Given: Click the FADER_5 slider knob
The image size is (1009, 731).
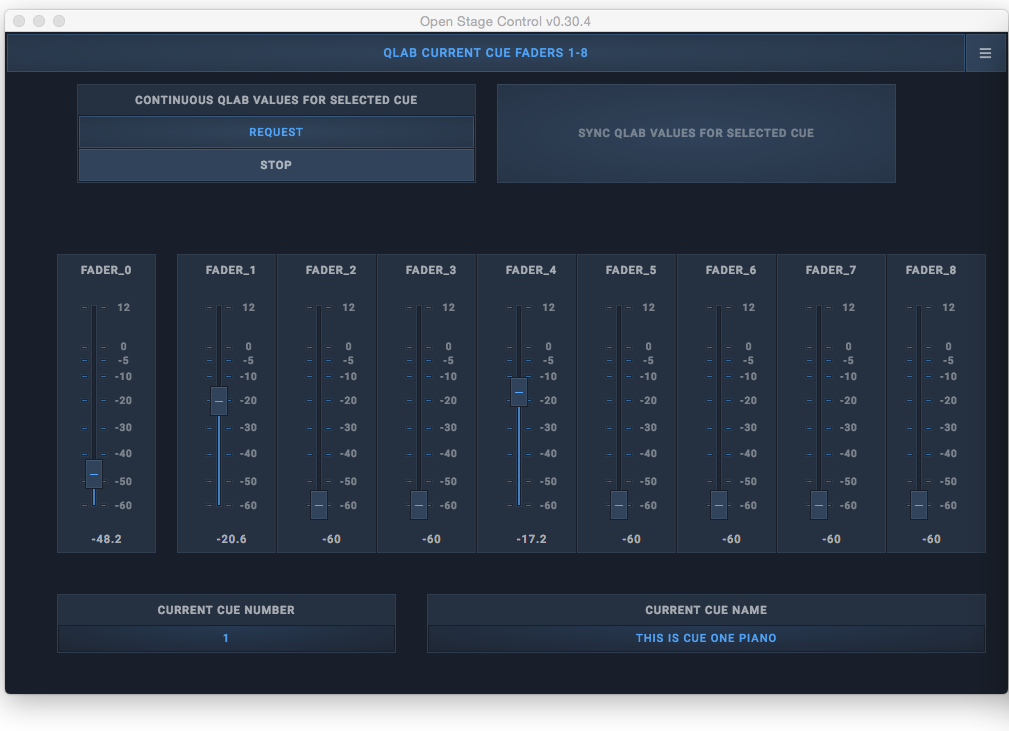Looking at the screenshot, I should (x=619, y=505).
